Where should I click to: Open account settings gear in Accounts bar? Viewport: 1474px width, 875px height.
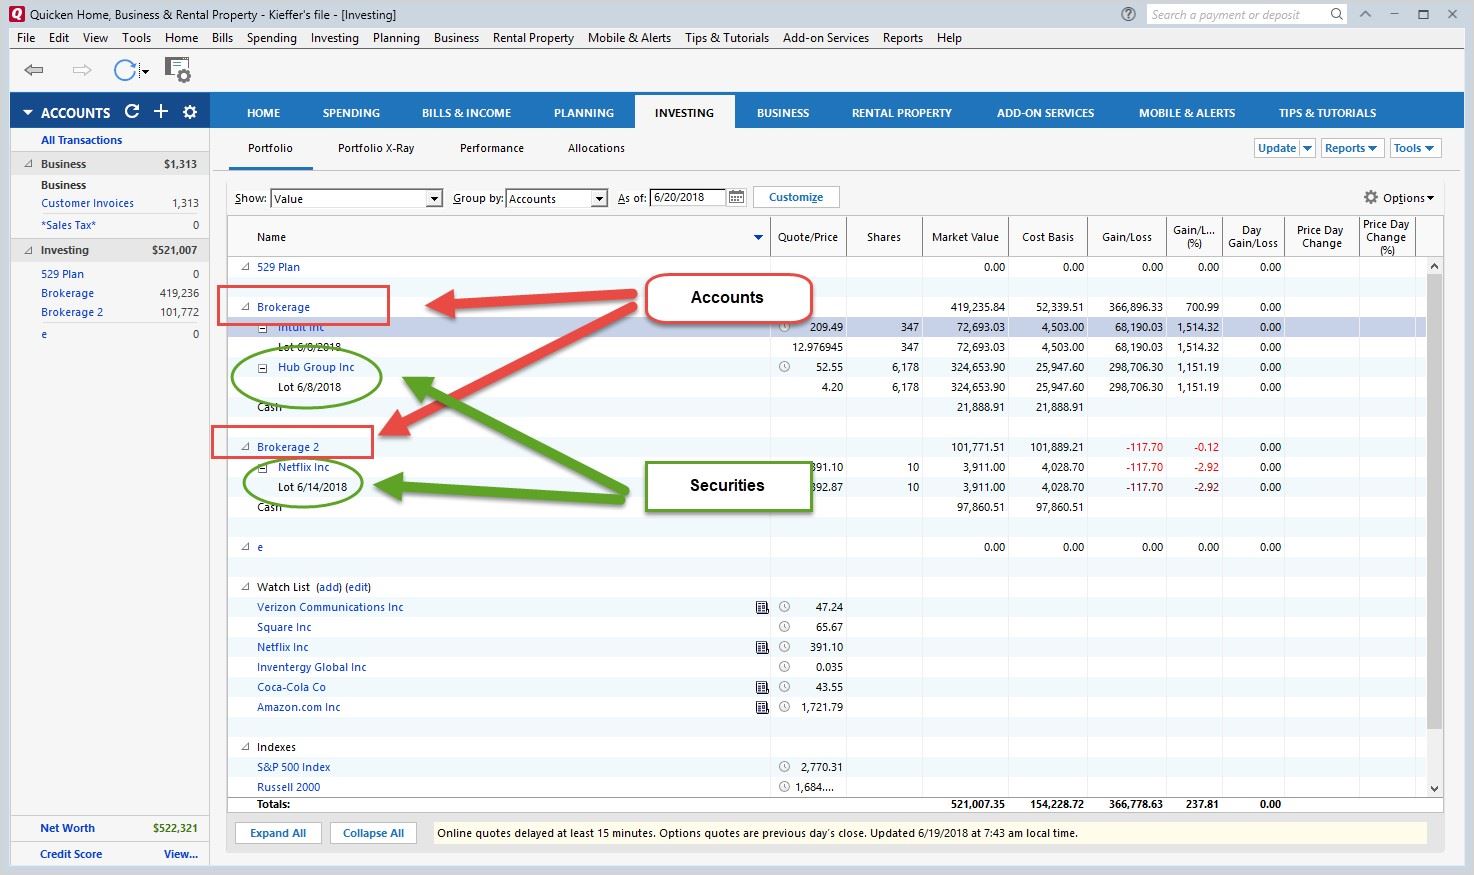(x=190, y=112)
